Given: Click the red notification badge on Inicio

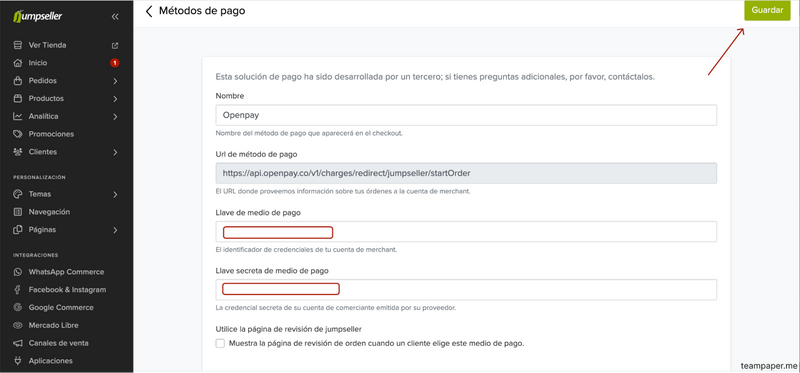Looking at the screenshot, I should [115, 63].
